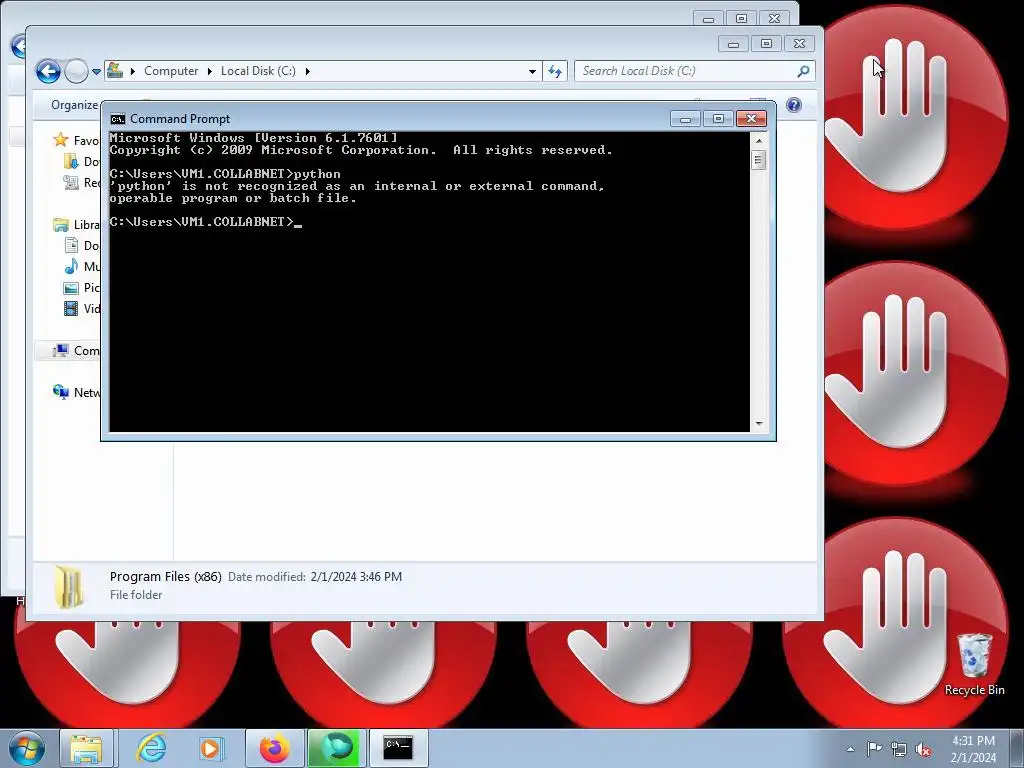Select Computer in the address bar
1024x768 pixels.
170,71
